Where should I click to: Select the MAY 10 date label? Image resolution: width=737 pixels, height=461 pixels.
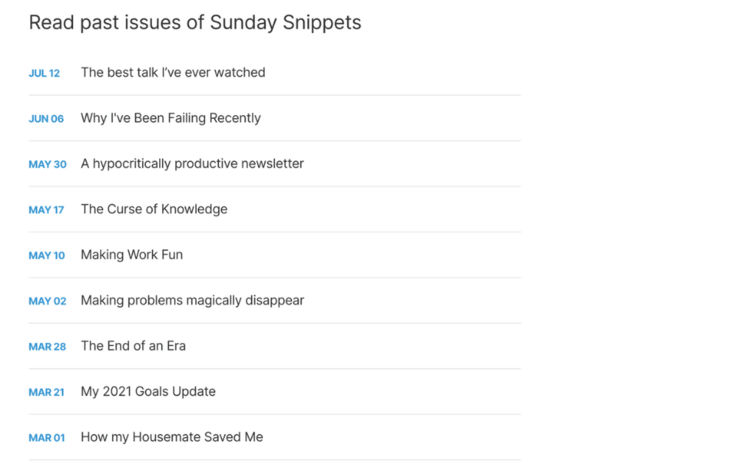click(x=46, y=256)
